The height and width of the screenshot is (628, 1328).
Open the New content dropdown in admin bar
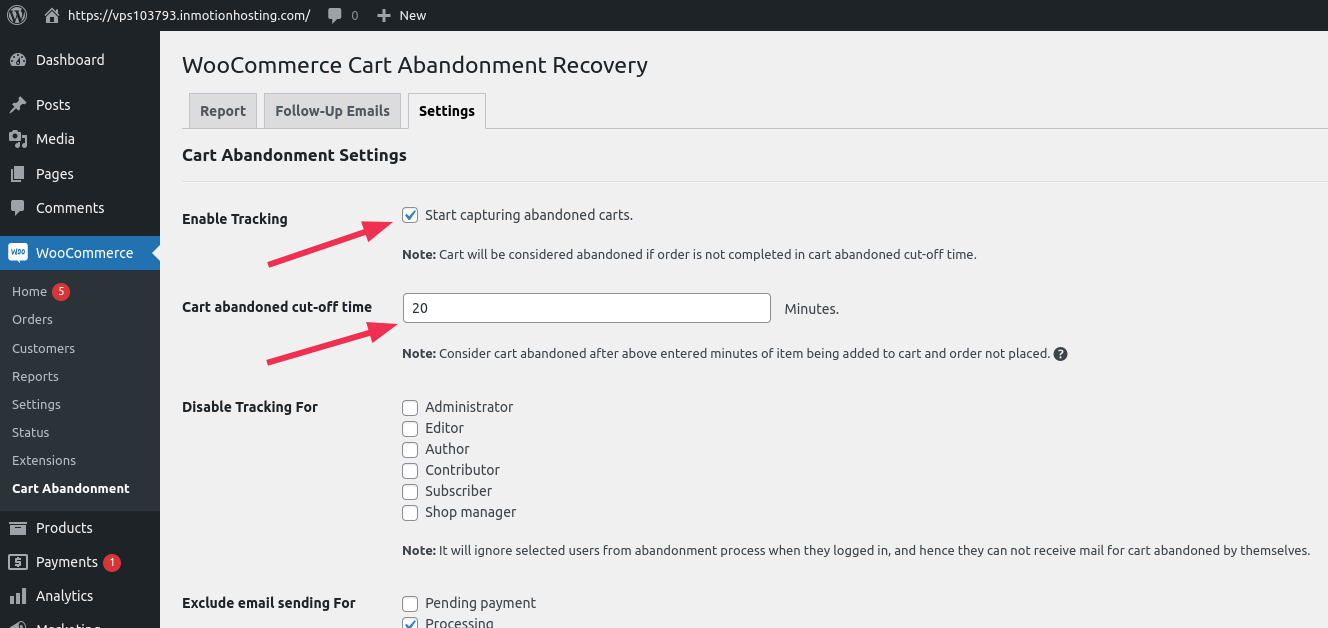coord(400,15)
